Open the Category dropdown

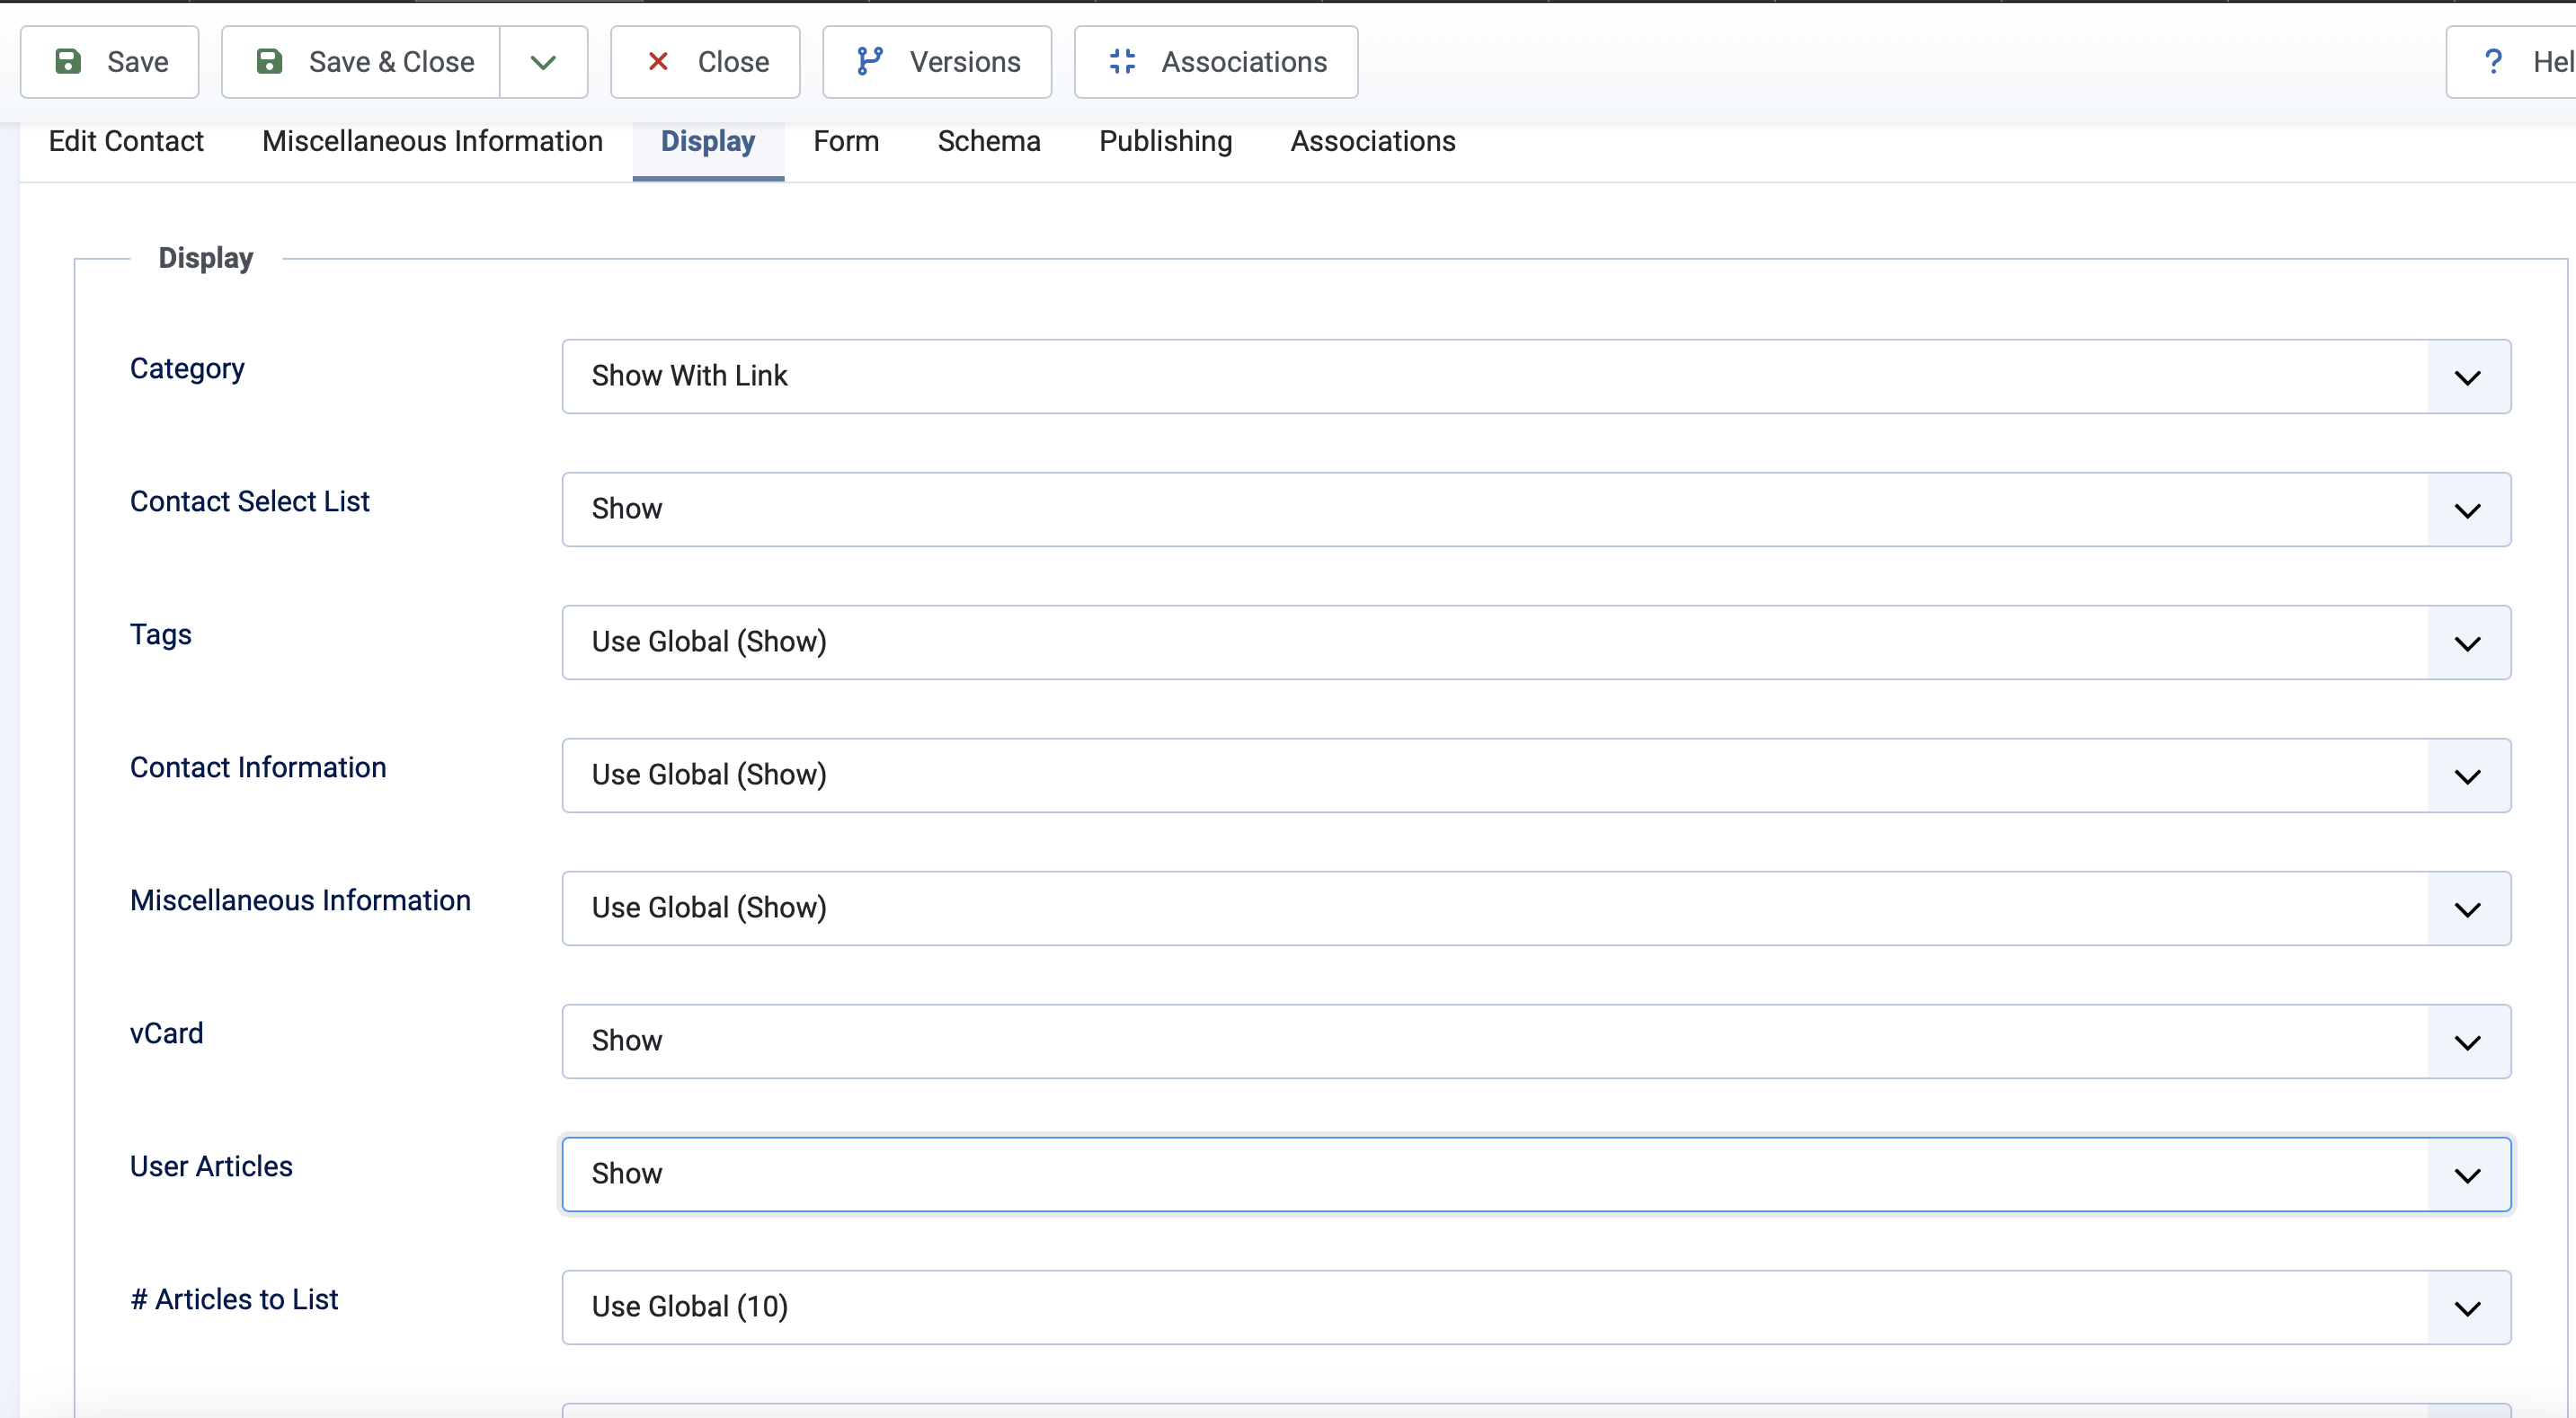pos(1535,376)
